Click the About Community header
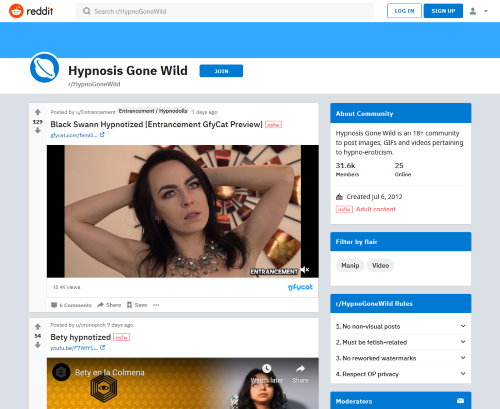 [x=401, y=113]
